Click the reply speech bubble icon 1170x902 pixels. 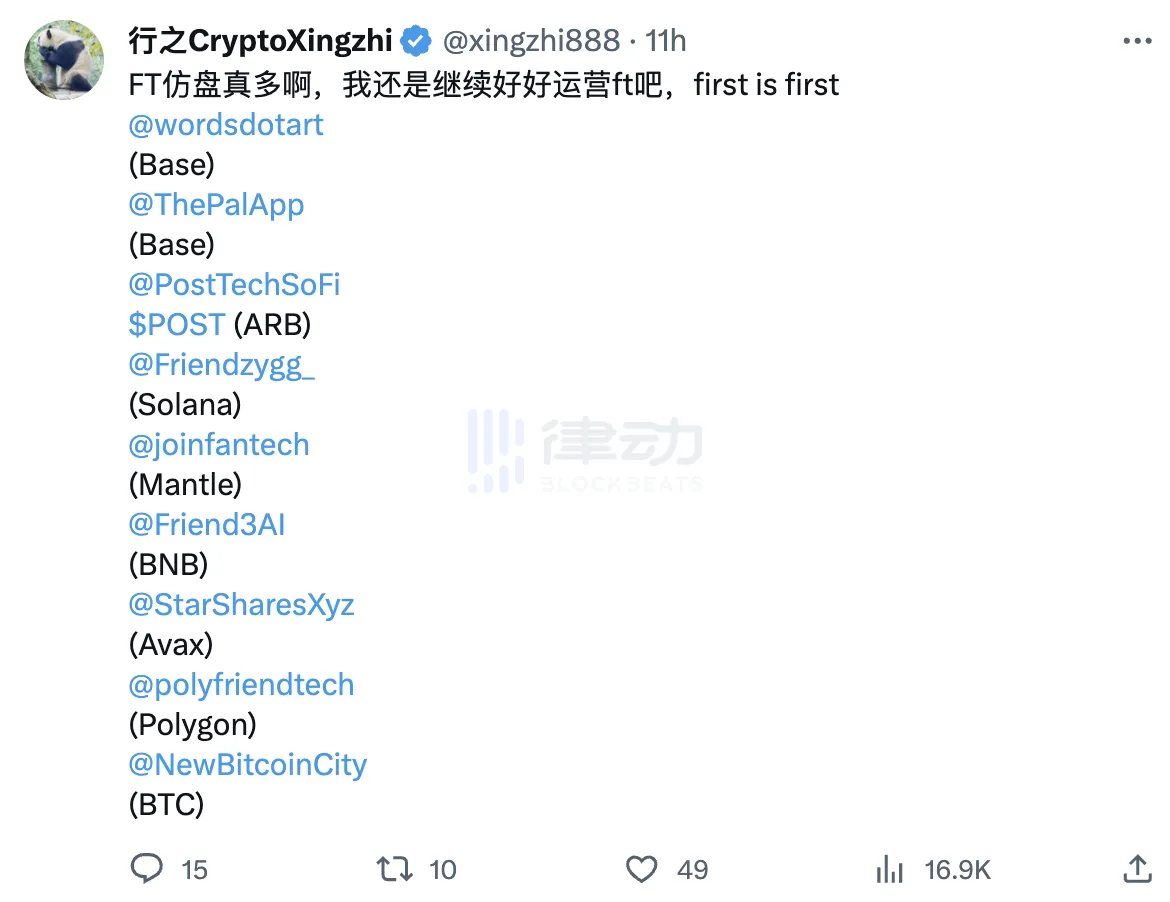147,868
